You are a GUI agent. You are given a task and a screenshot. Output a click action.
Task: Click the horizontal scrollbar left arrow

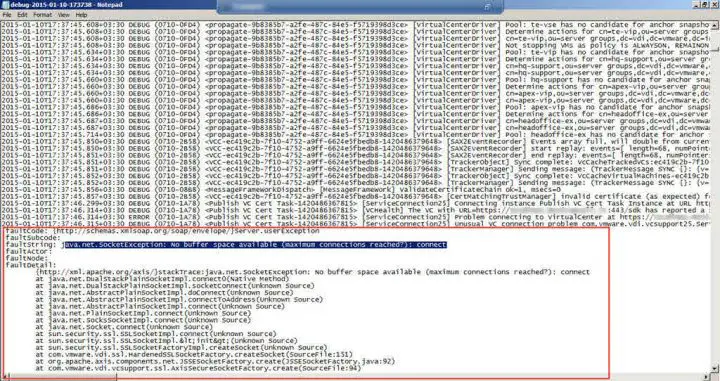coord(4,377)
